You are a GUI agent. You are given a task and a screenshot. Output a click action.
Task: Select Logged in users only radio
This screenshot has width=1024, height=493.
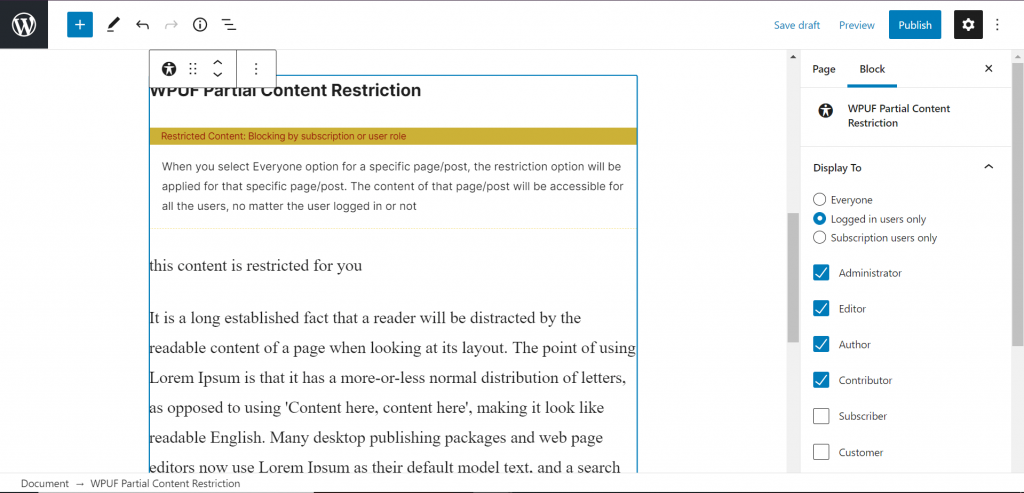pyautogui.click(x=820, y=219)
